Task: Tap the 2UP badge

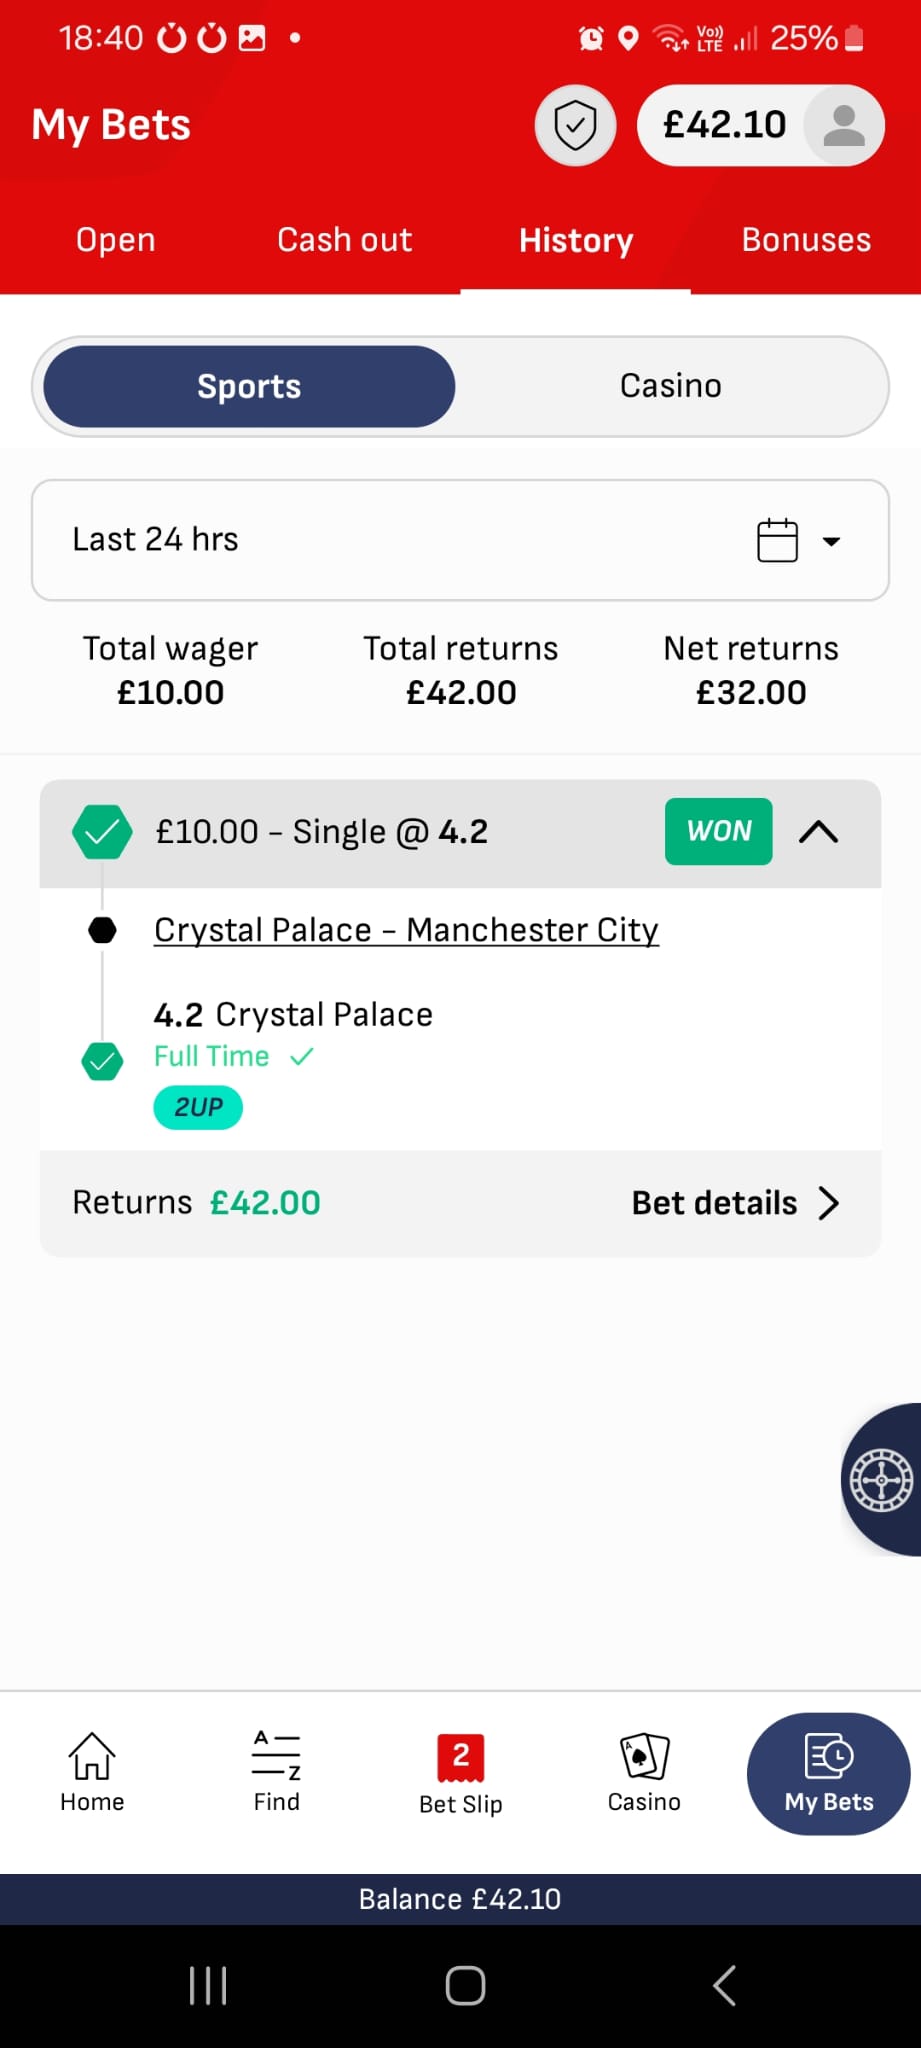Action: [x=198, y=1108]
